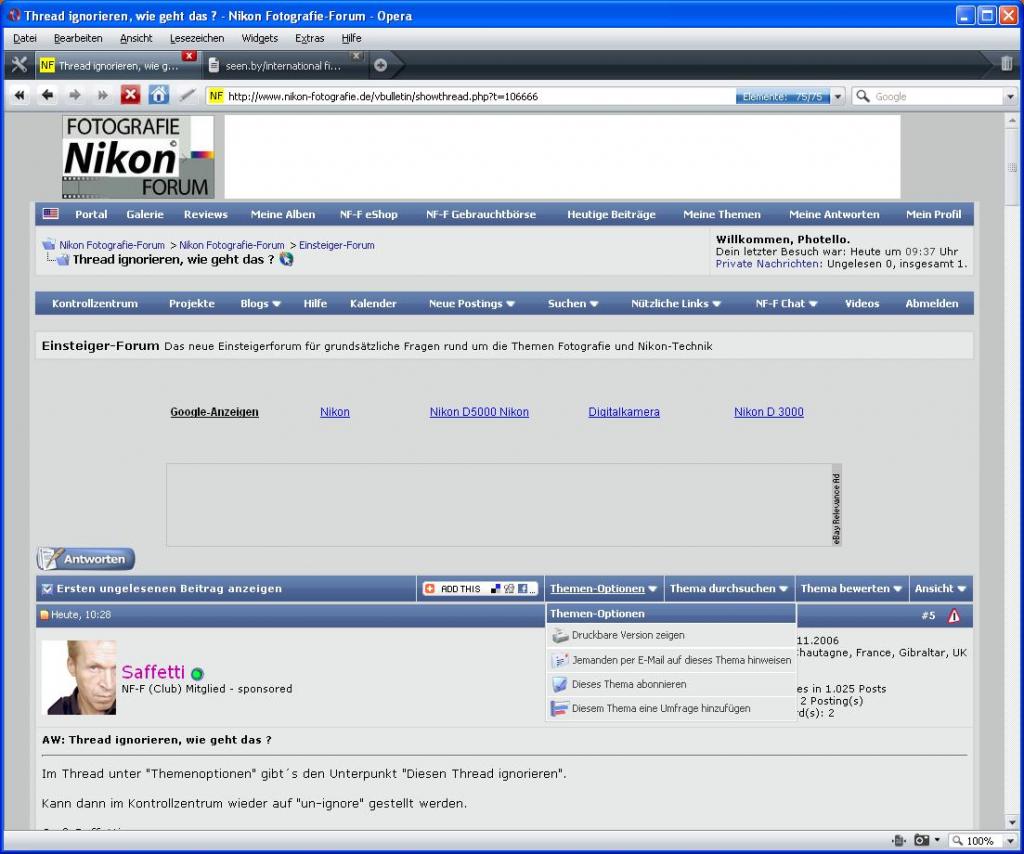Viewport: 1024px width, 854px height.
Task: Close the 'Thread ignorieren' tab
Action: (x=189, y=56)
